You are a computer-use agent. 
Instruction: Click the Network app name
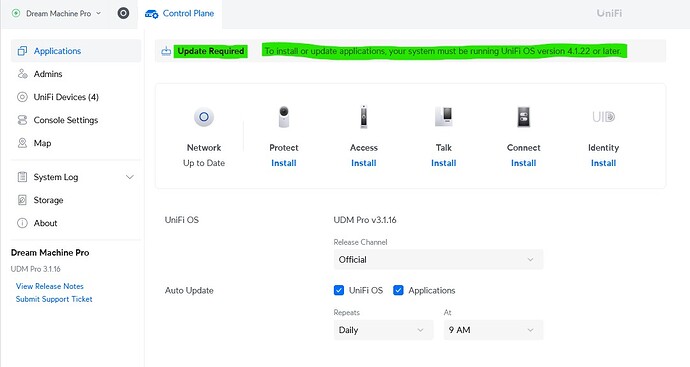(204, 148)
